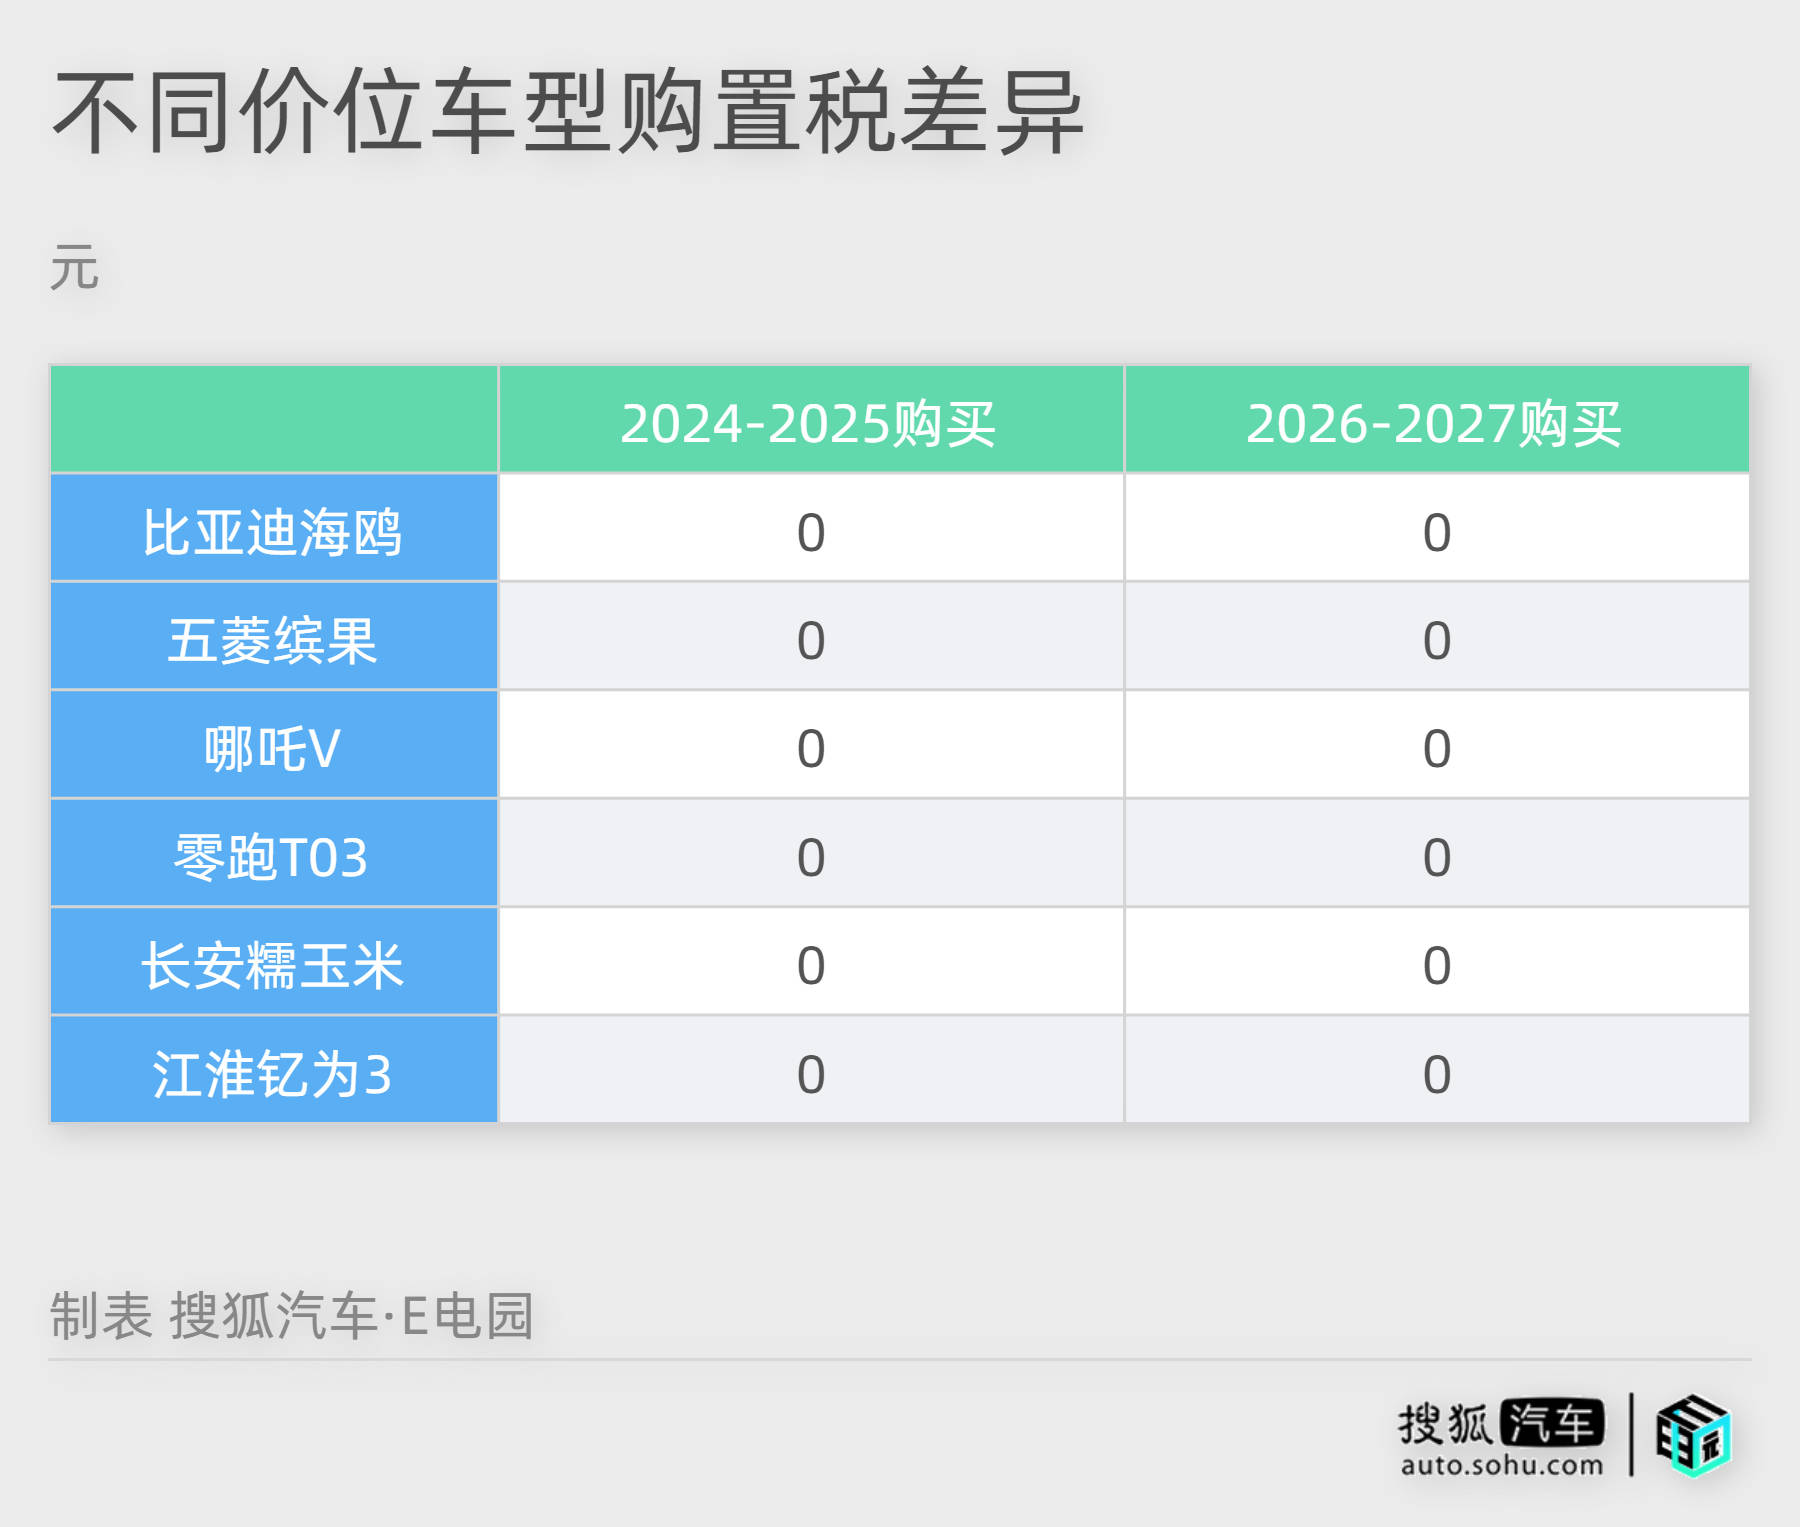Image resolution: width=1800 pixels, height=1527 pixels.
Task: Click the 江淮钇为3 row label
Action: (272, 1072)
